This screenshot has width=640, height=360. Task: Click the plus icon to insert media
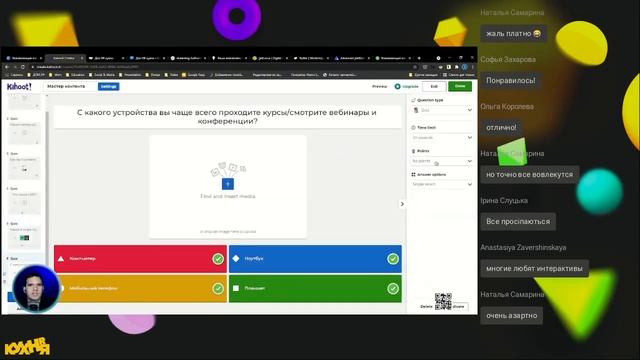point(228,184)
